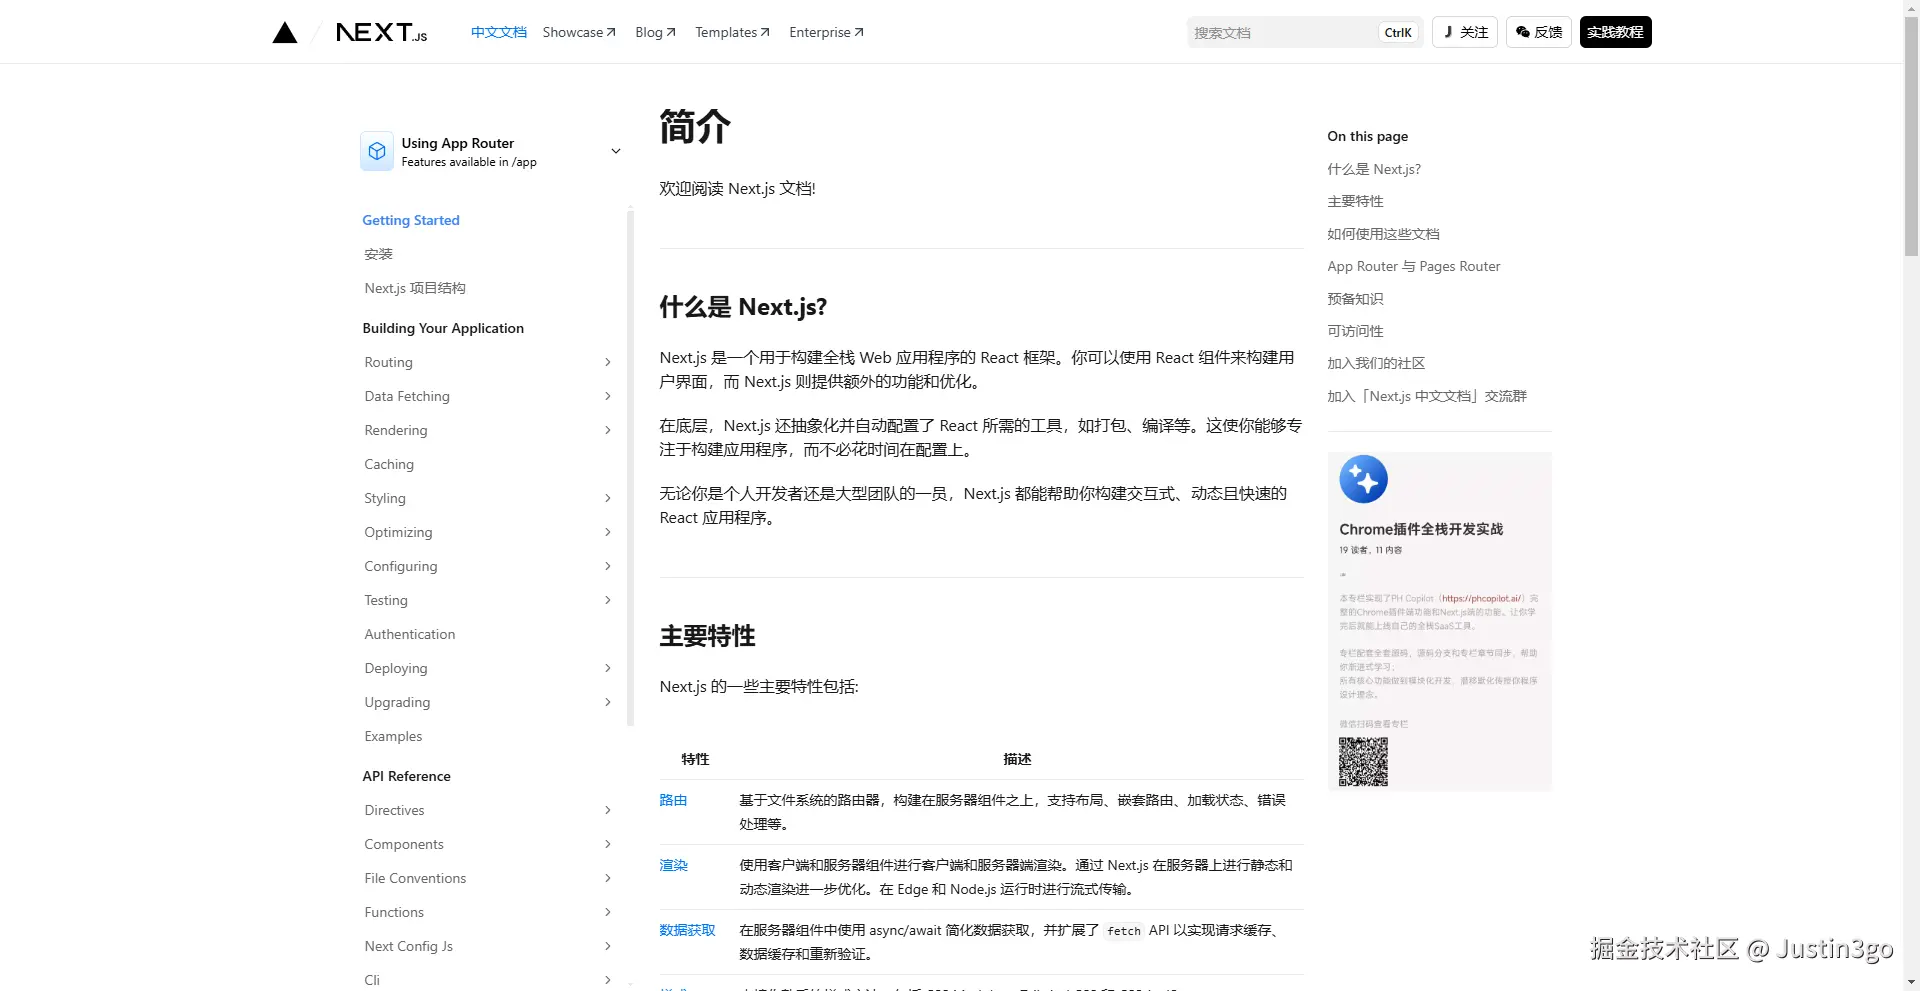Open the Examples sidebar page
The width and height of the screenshot is (1920, 991).
pos(393,736)
